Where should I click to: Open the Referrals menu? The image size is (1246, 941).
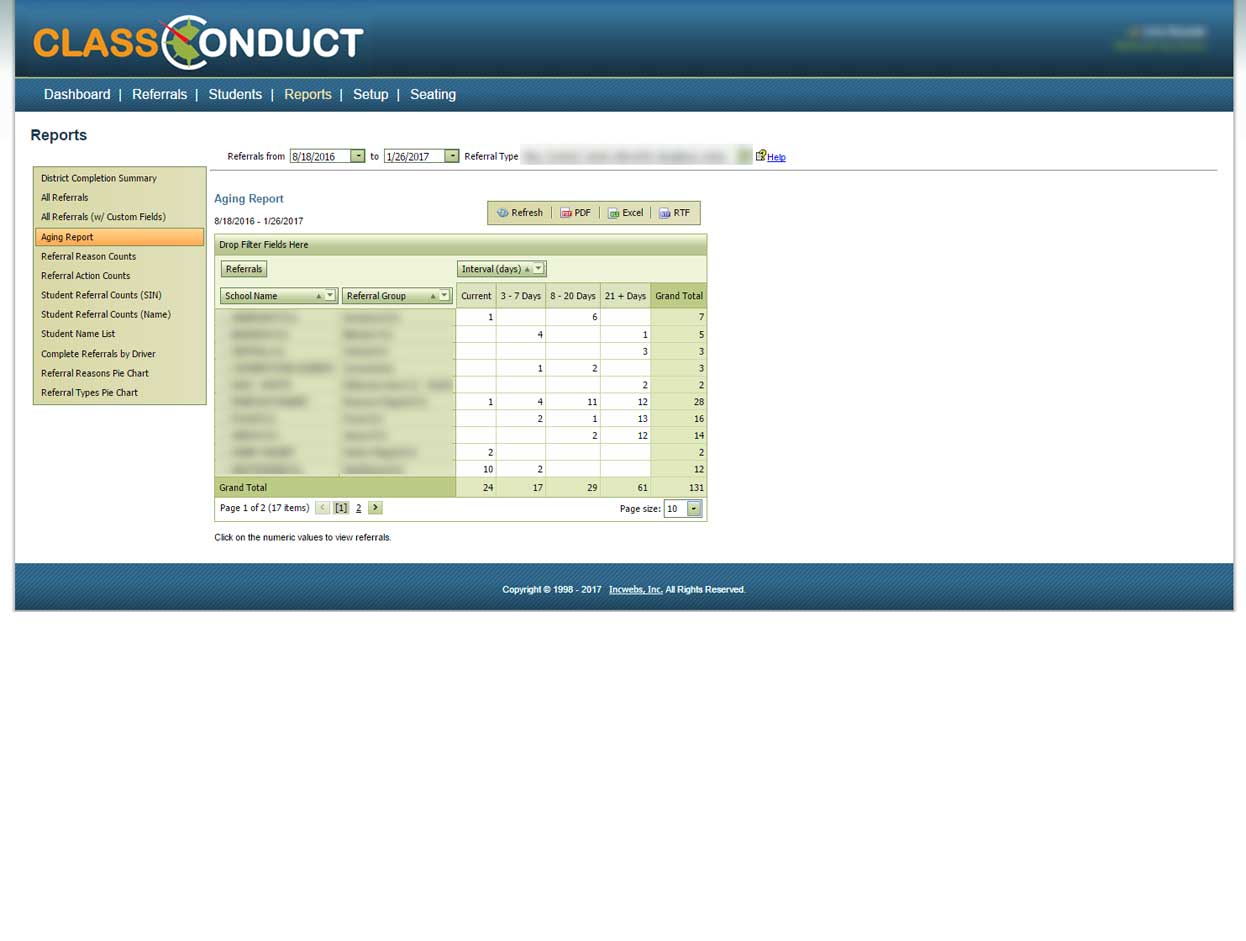point(159,94)
